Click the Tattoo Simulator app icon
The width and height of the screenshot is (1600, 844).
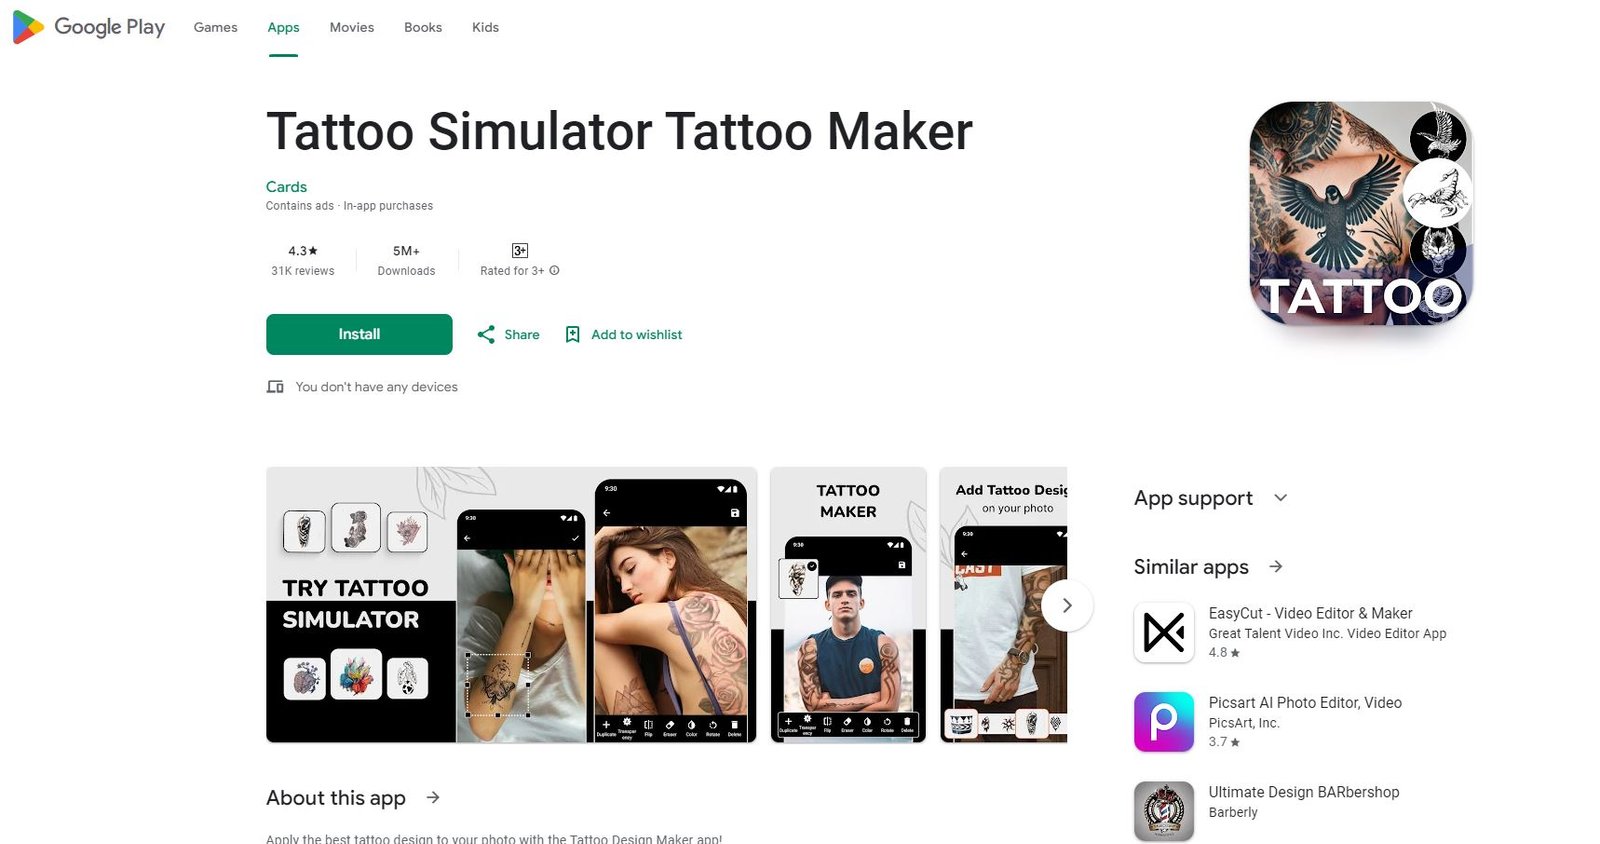coord(1361,213)
